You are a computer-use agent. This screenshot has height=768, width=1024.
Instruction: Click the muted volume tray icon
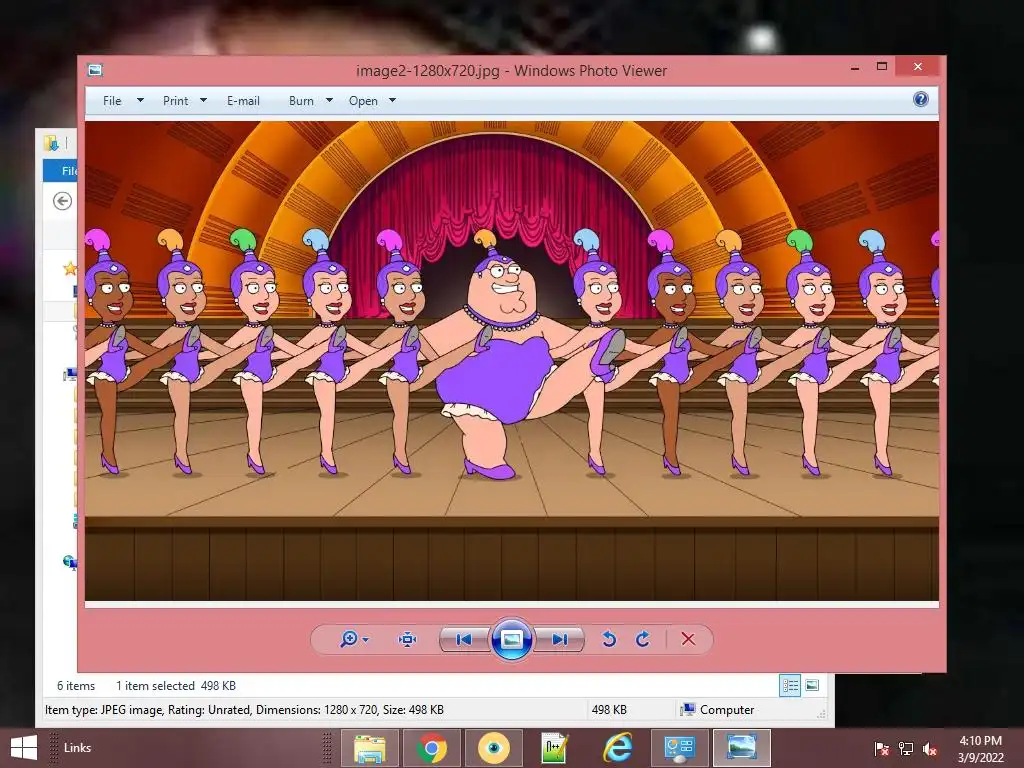(x=930, y=749)
